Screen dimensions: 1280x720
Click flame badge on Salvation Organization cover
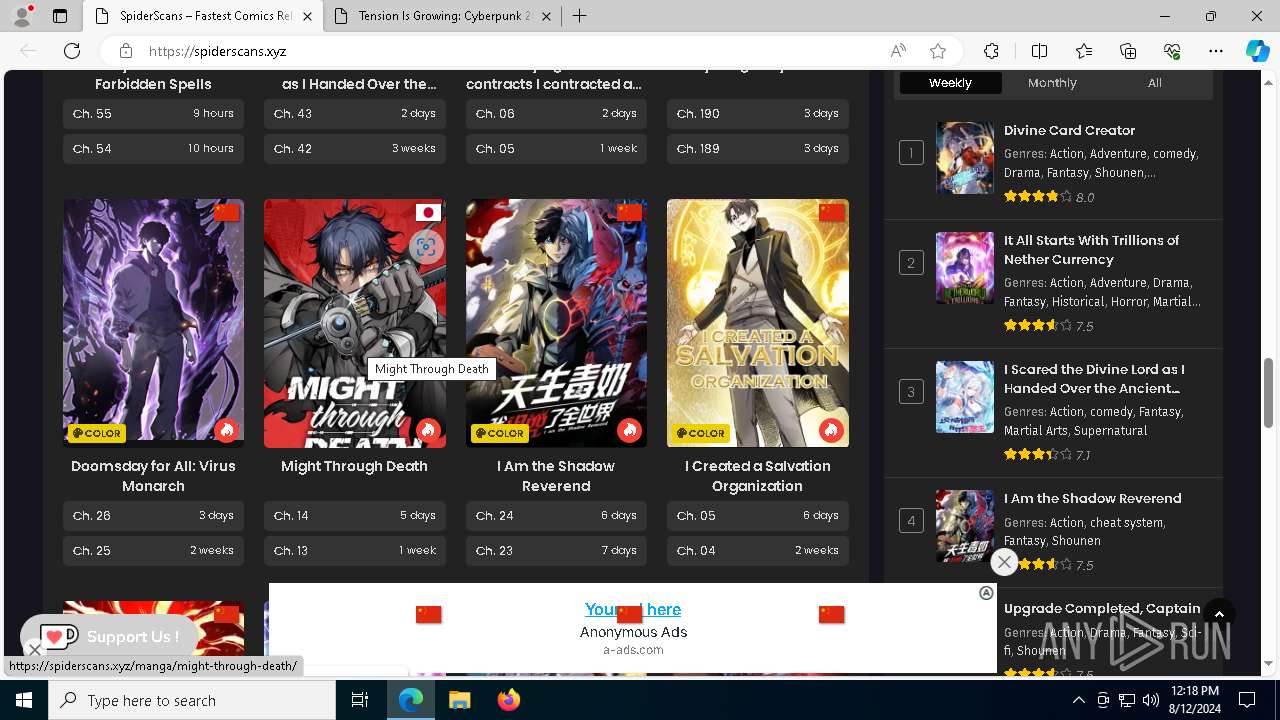(x=831, y=430)
